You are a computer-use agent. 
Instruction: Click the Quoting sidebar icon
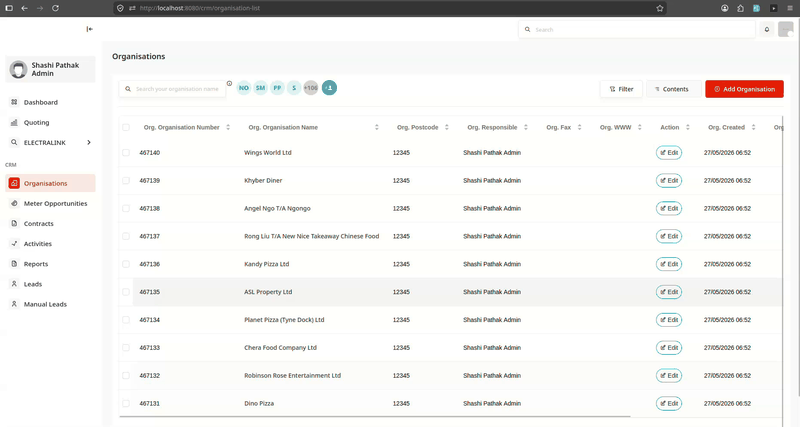tap(14, 122)
